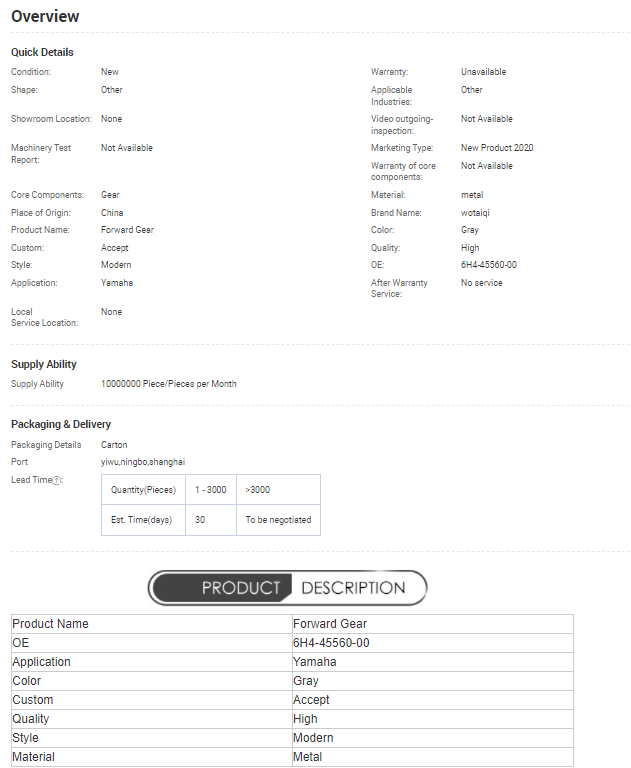Click the >3000 quantity cell
Screen dimensions: 631x768
[x=258, y=490]
